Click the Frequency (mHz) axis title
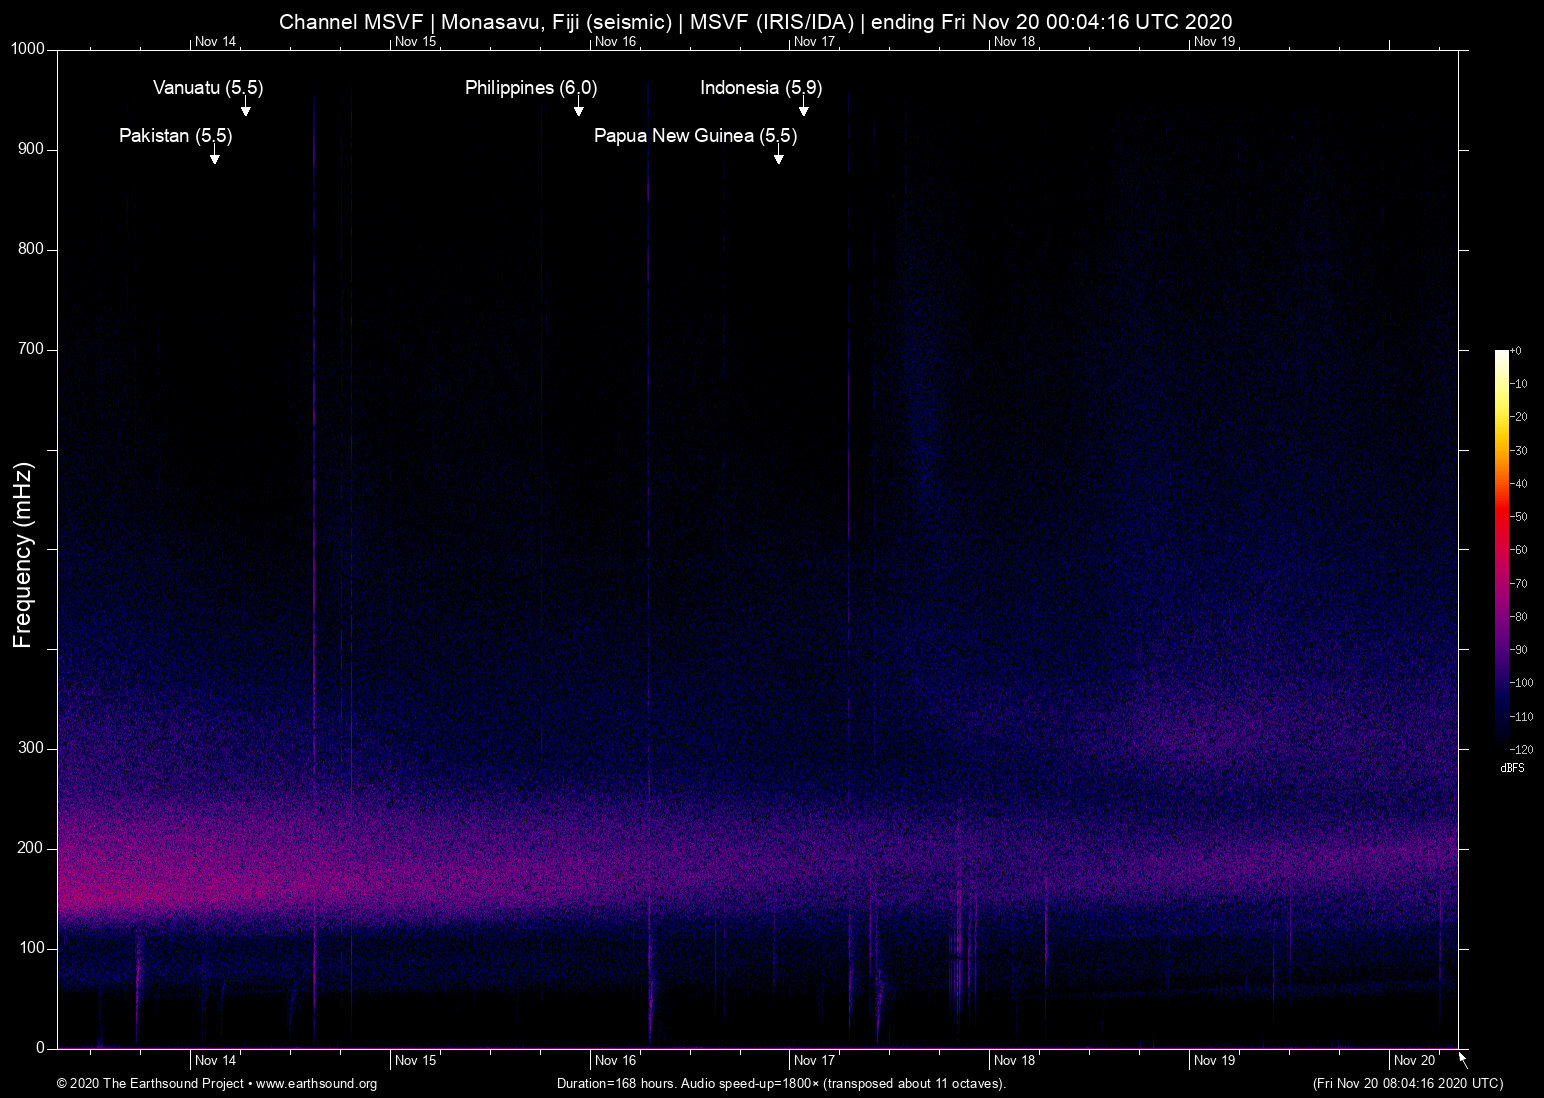This screenshot has width=1544, height=1098. [22, 555]
